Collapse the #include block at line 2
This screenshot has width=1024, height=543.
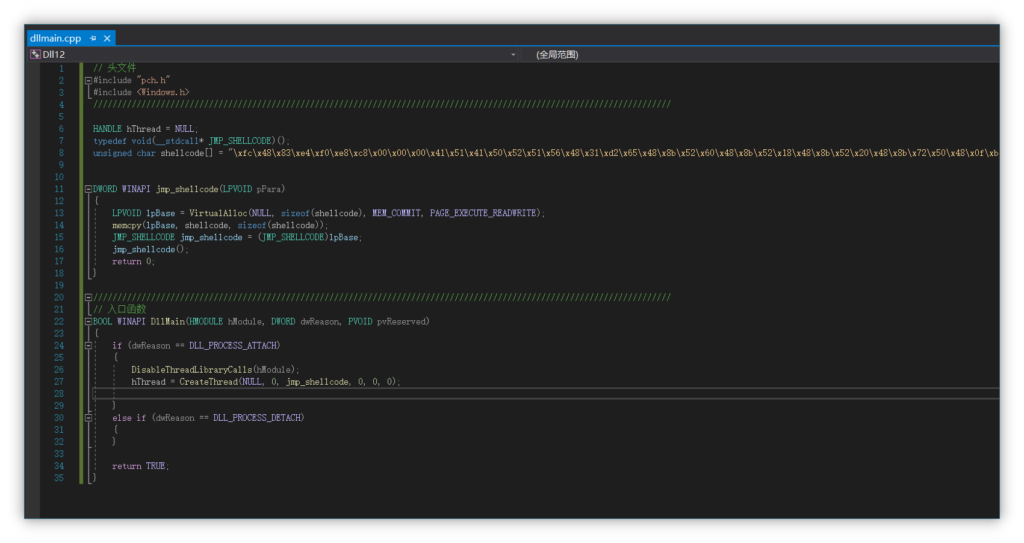point(88,80)
